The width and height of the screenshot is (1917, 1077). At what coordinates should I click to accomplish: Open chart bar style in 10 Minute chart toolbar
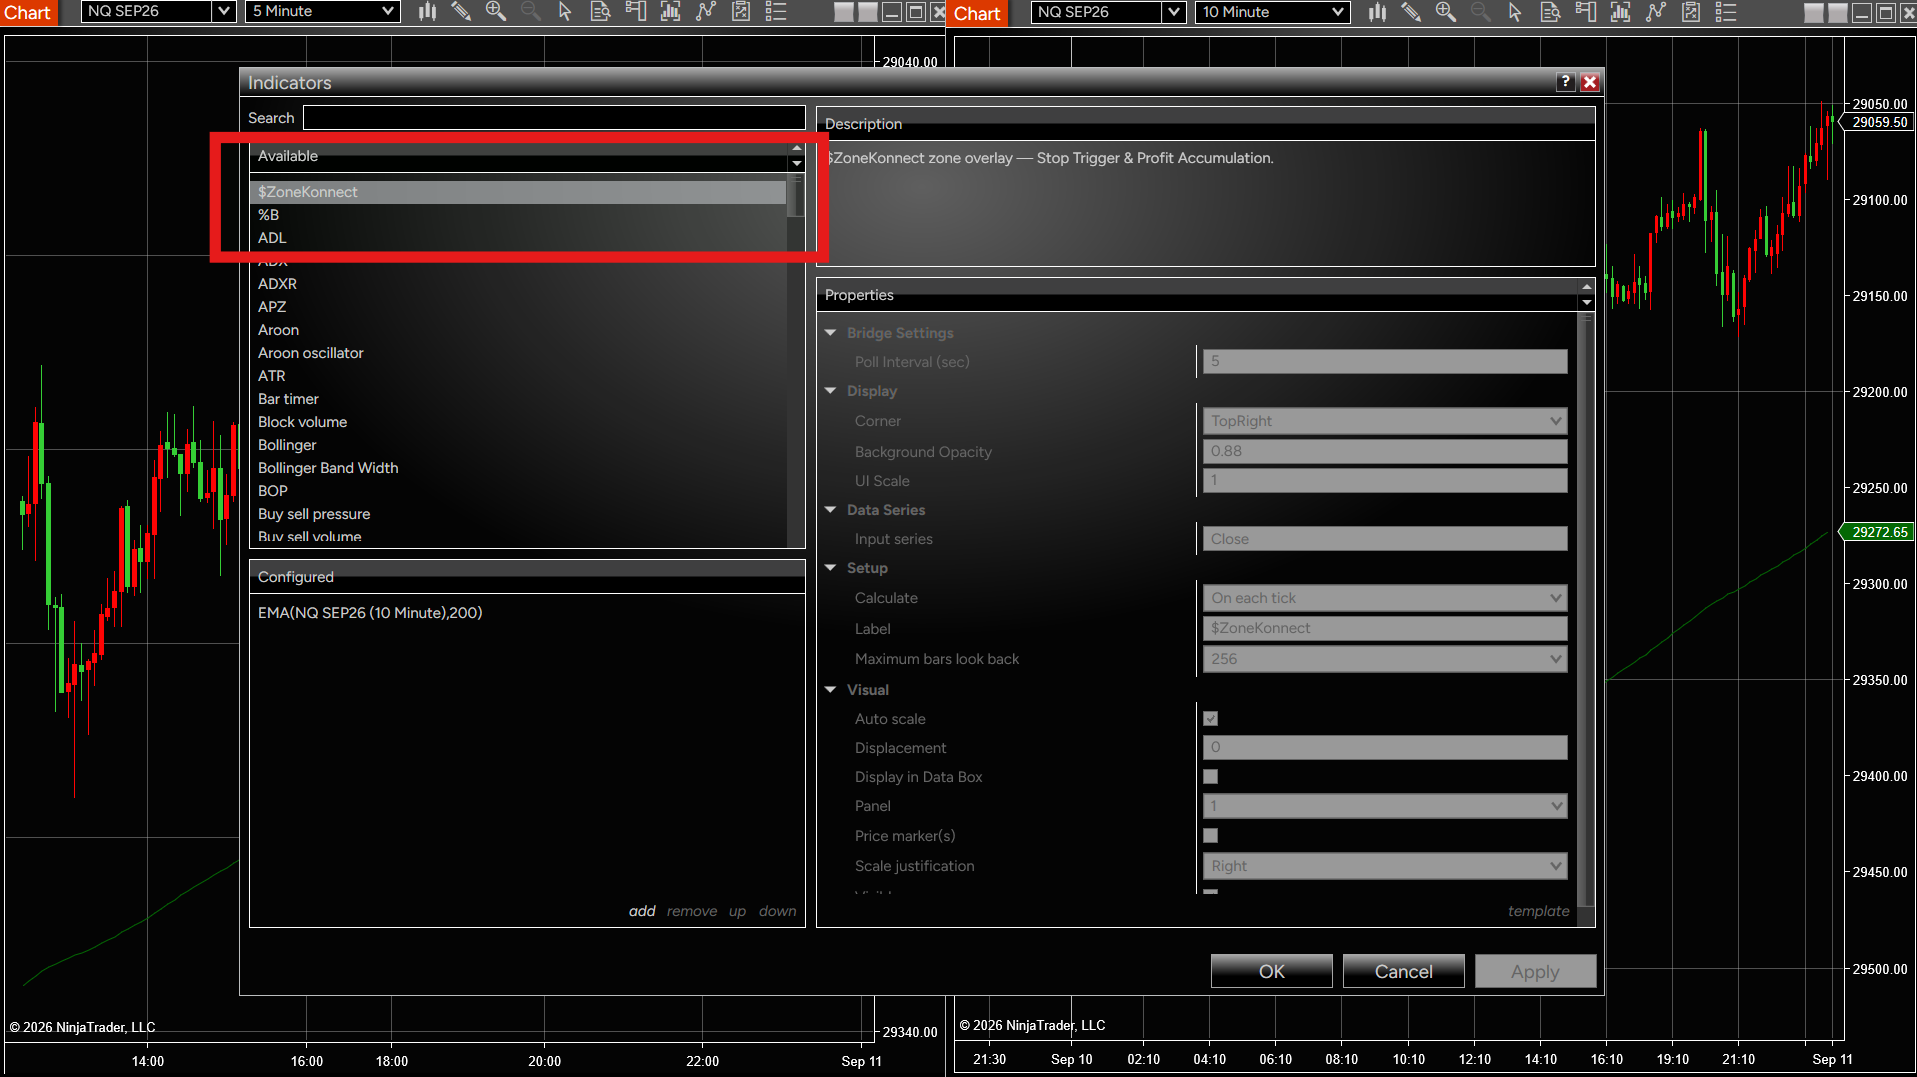tap(1377, 12)
